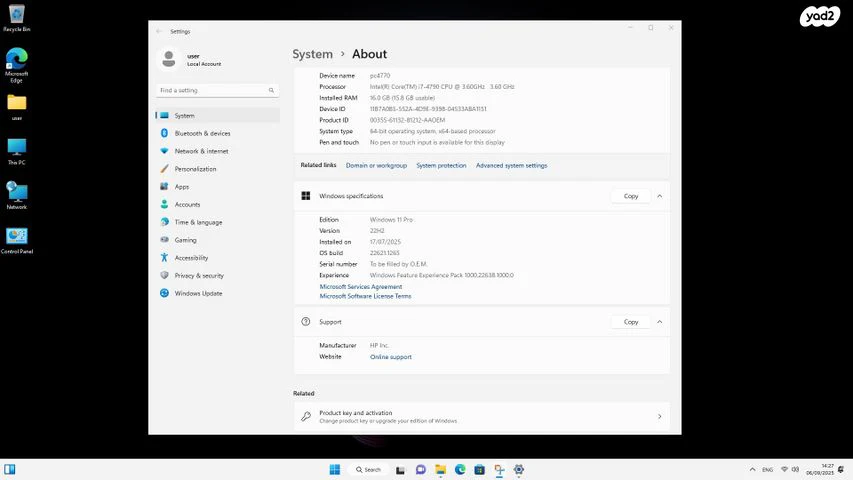The image size is (853, 480).
Task: Copy the Support information
Action: tap(631, 322)
